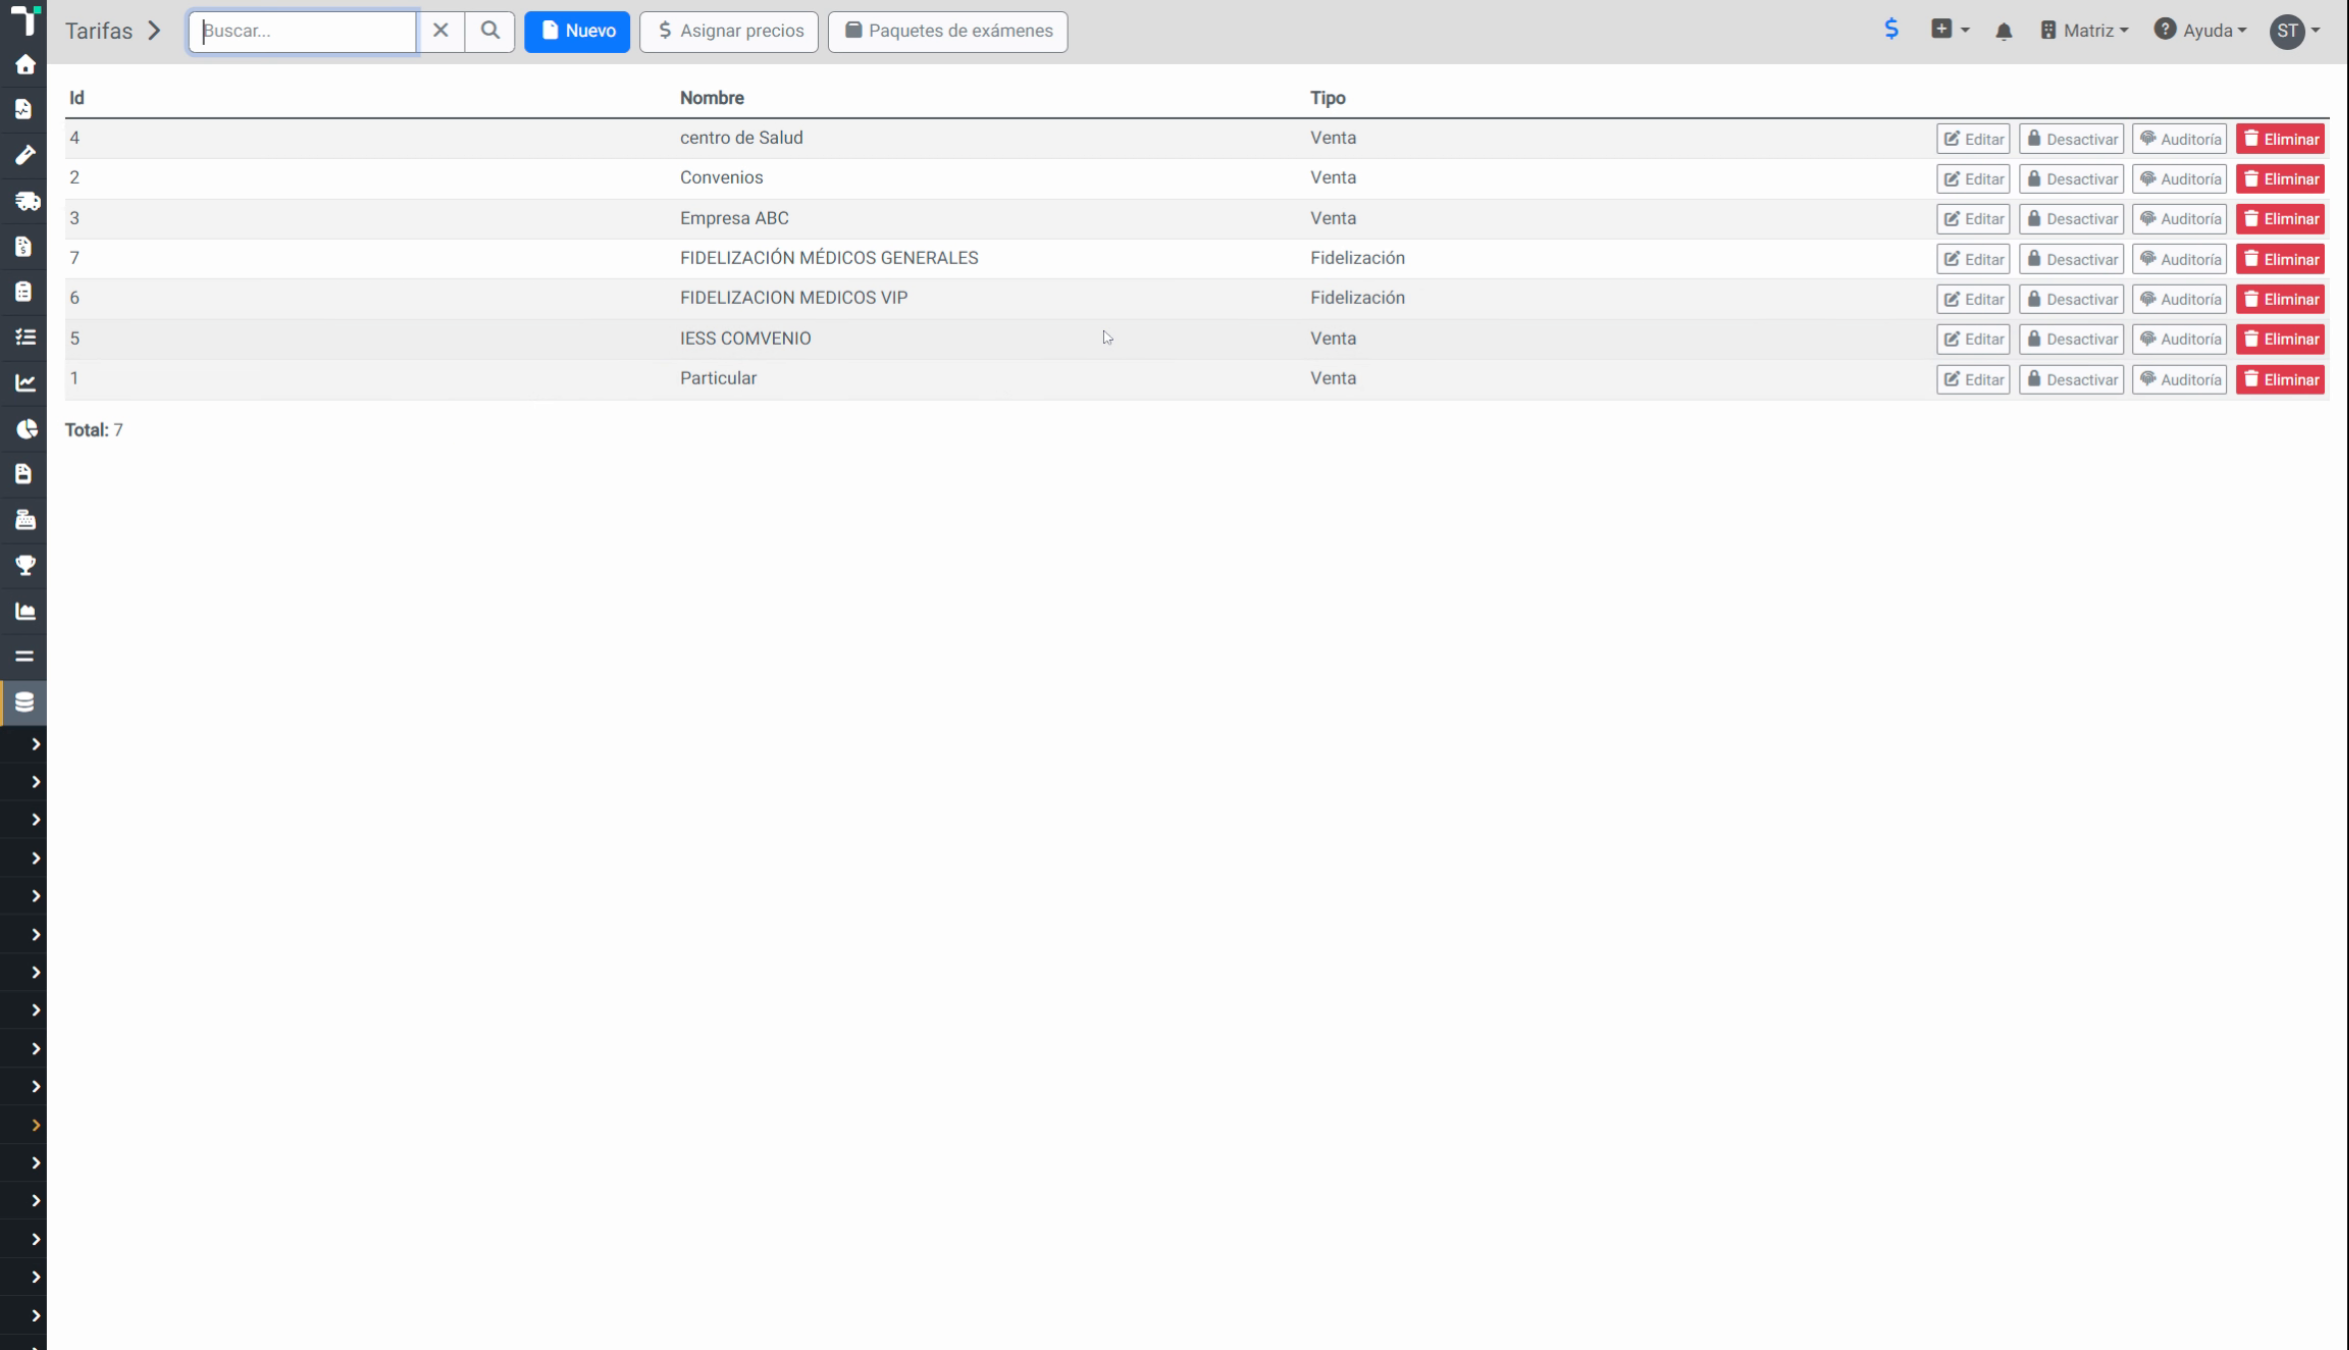
Task: Open the invoice dollar document icon
Action: click(24, 246)
